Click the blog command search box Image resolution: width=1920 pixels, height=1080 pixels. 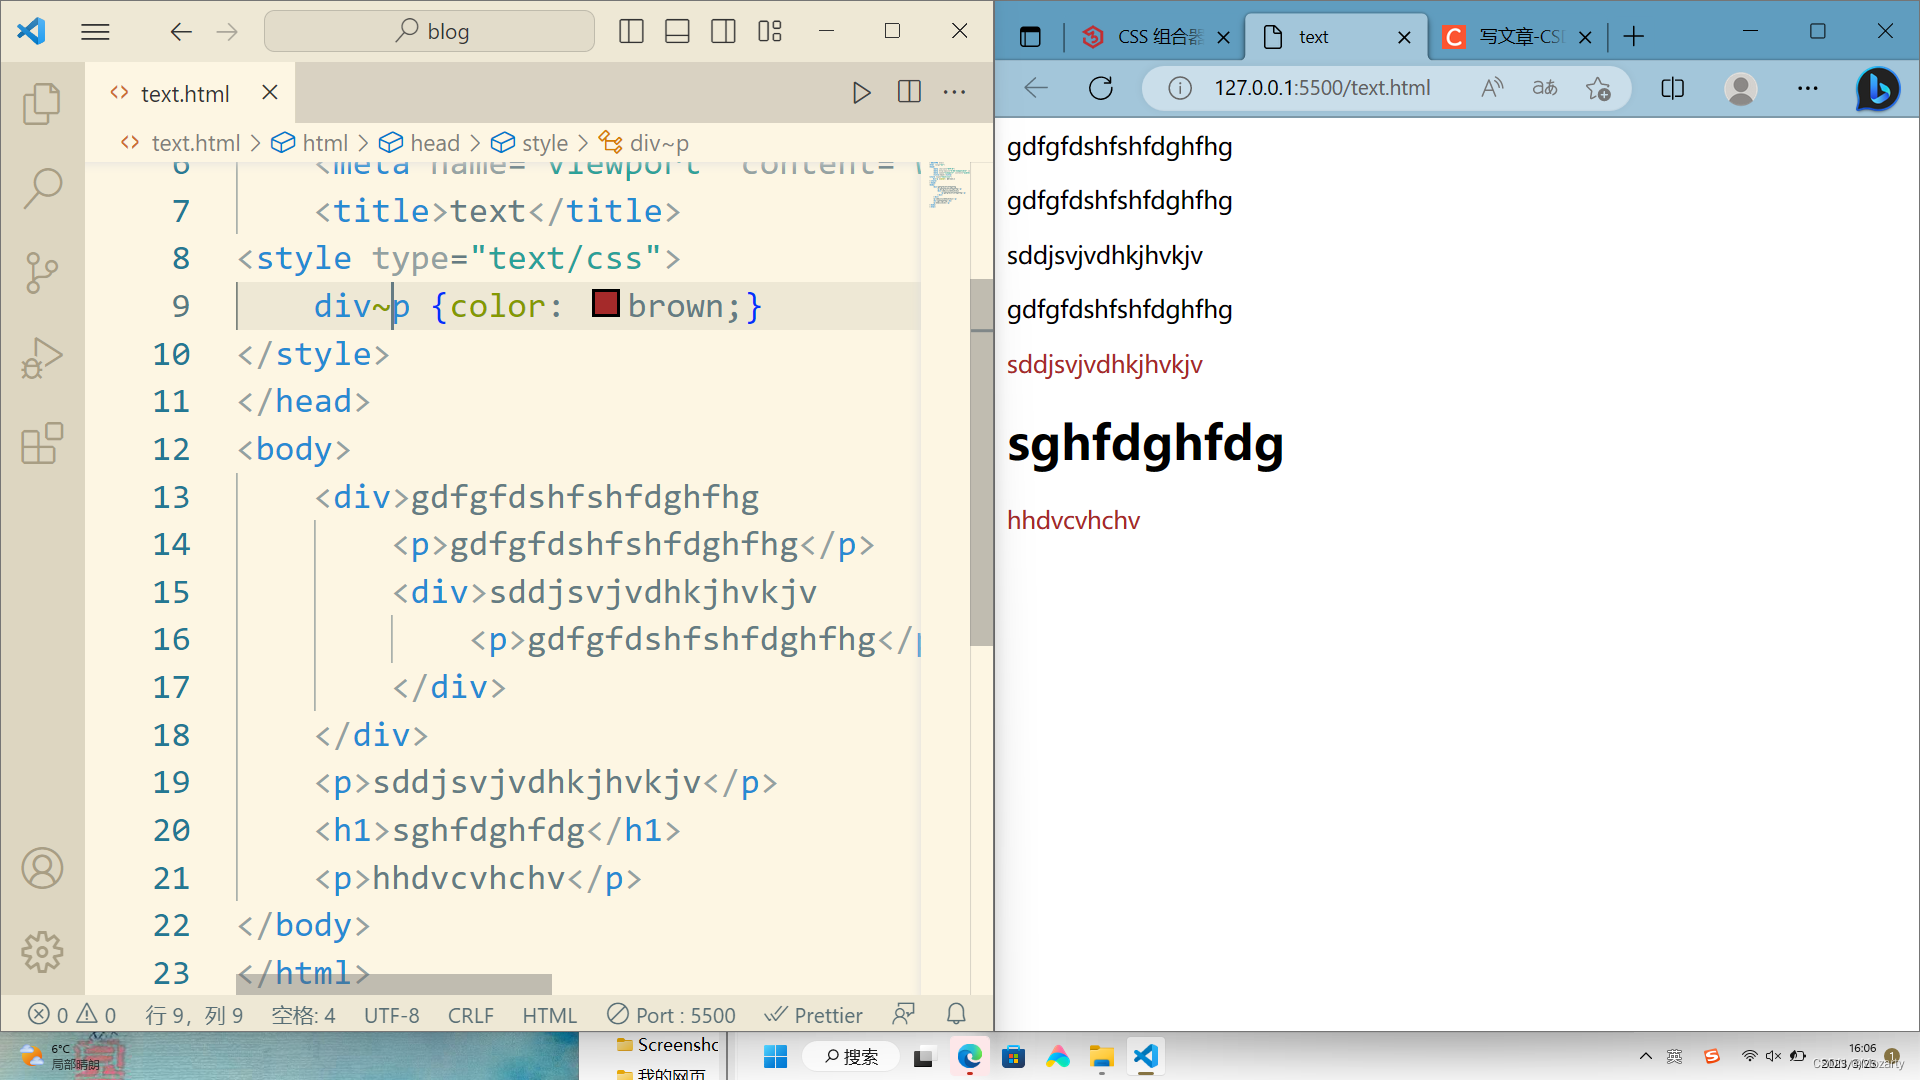429,31
